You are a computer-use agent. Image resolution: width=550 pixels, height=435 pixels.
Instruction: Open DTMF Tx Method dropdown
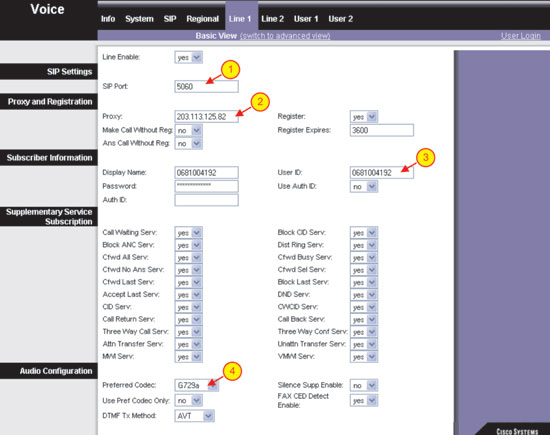194,416
